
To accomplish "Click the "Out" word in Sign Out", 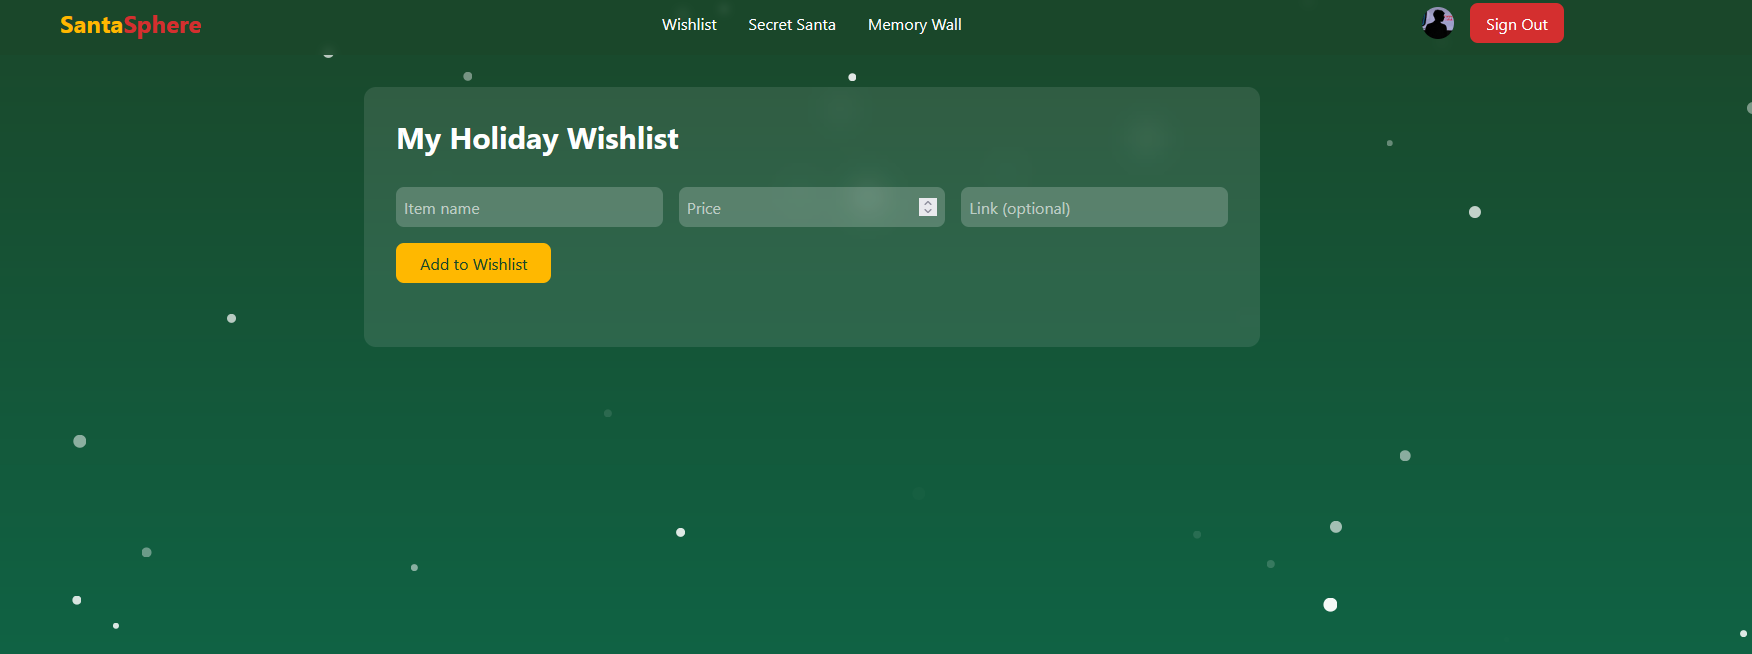I will coord(1535,25).
